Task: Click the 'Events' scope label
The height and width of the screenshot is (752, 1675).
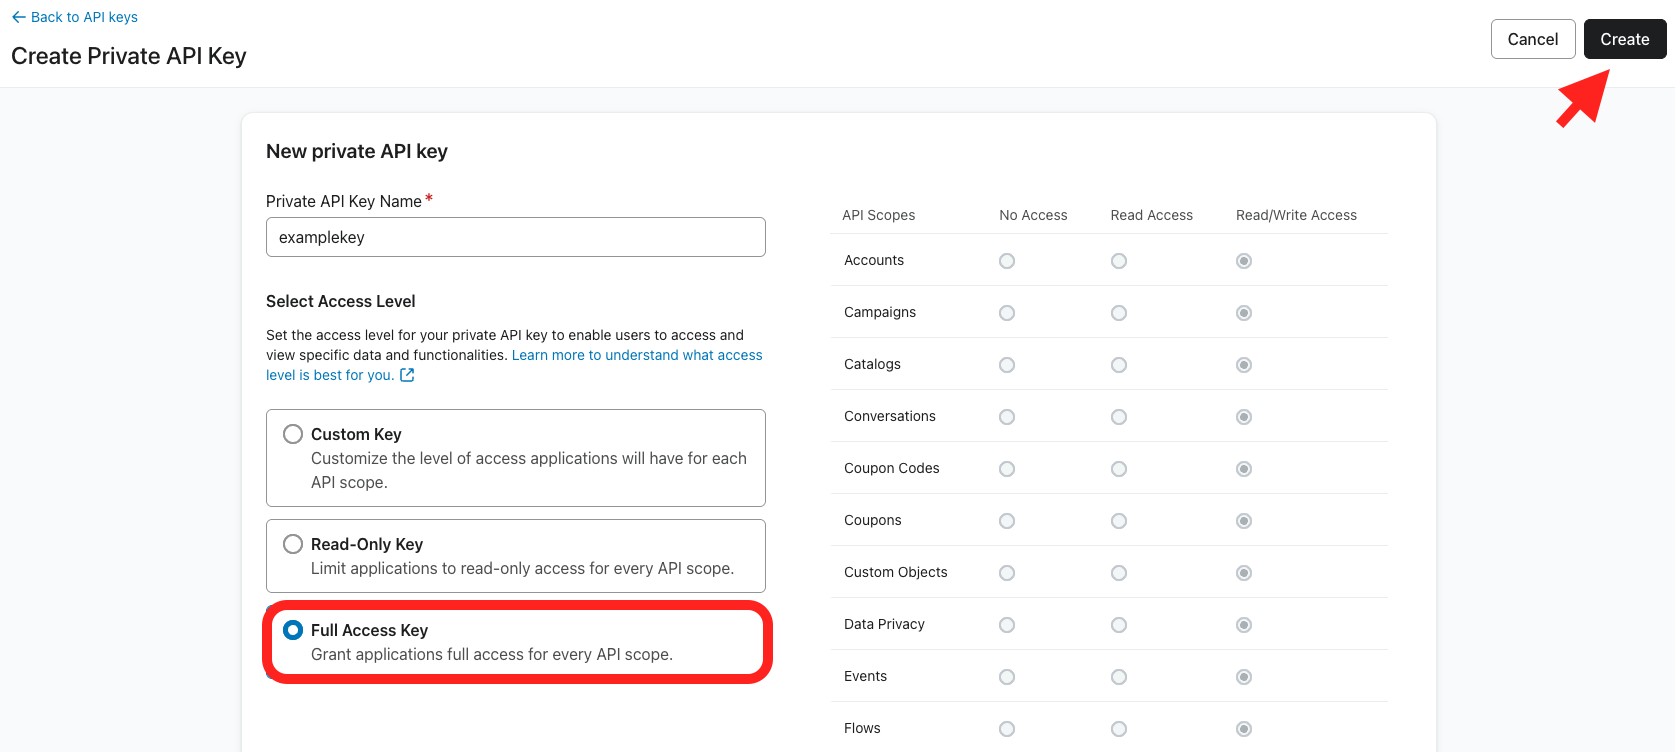Action: 865,676
